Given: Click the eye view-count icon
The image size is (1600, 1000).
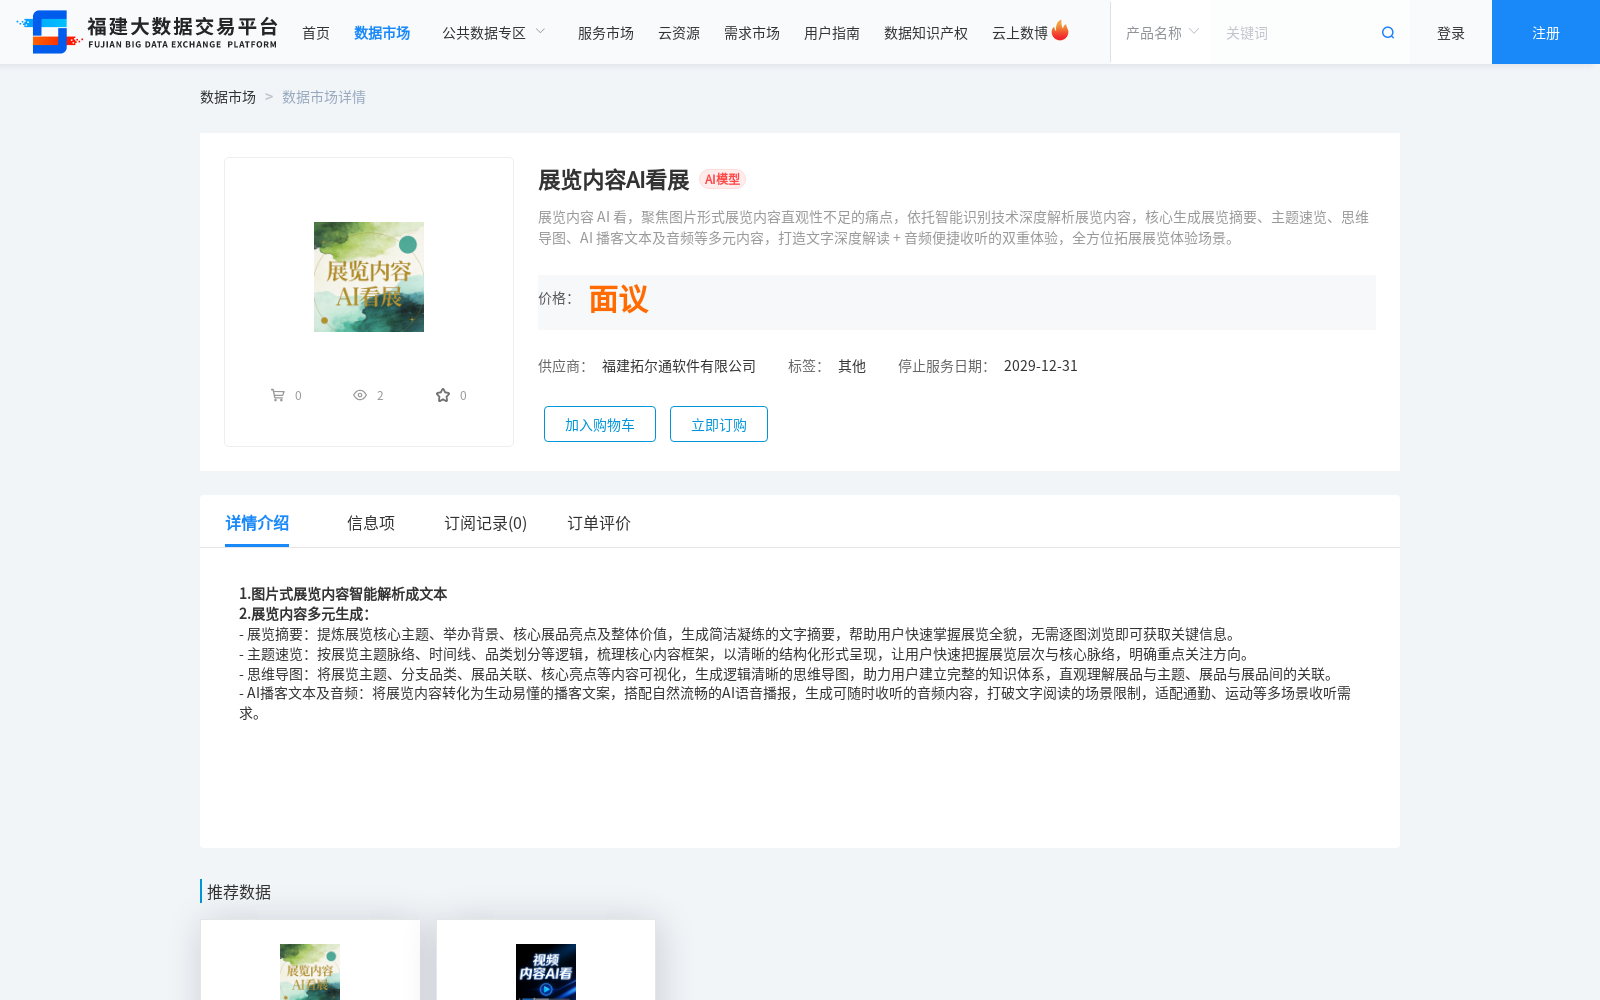Looking at the screenshot, I should (x=360, y=395).
